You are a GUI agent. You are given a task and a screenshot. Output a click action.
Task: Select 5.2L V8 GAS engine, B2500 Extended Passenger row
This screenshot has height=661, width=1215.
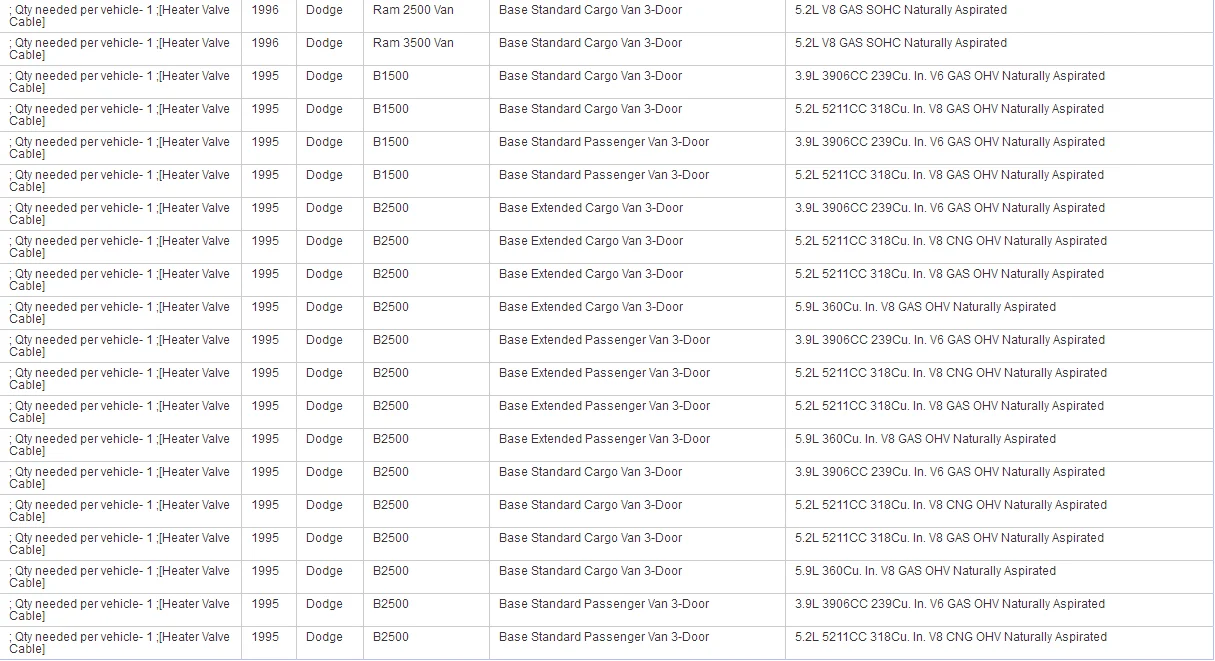[x=949, y=406]
